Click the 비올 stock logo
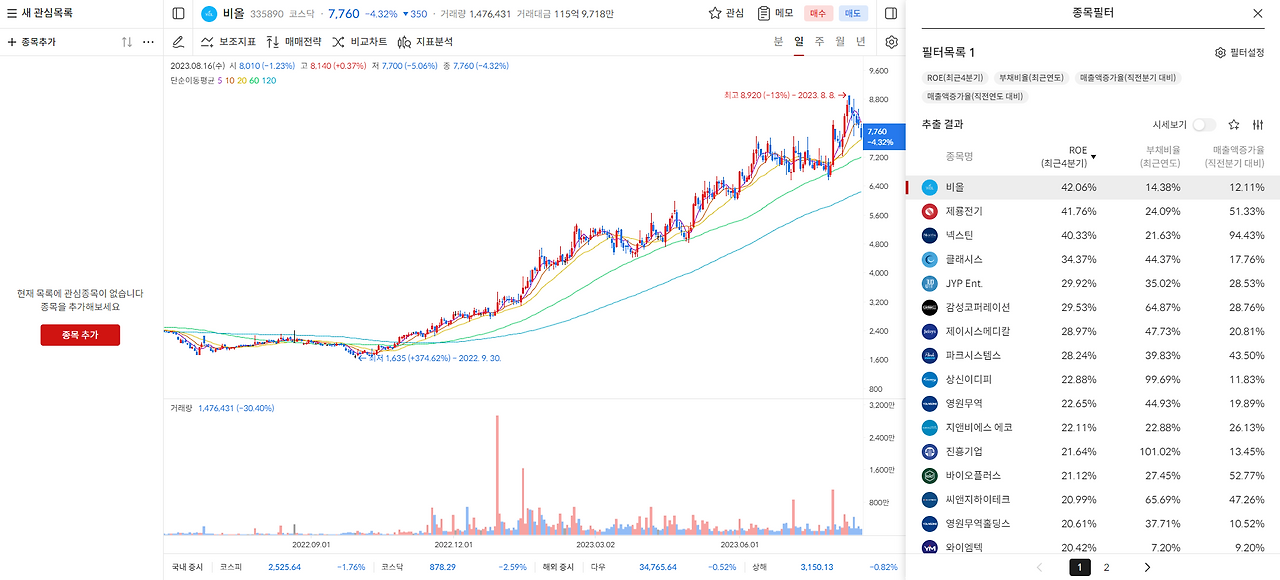The width and height of the screenshot is (1280, 580). click(209, 14)
